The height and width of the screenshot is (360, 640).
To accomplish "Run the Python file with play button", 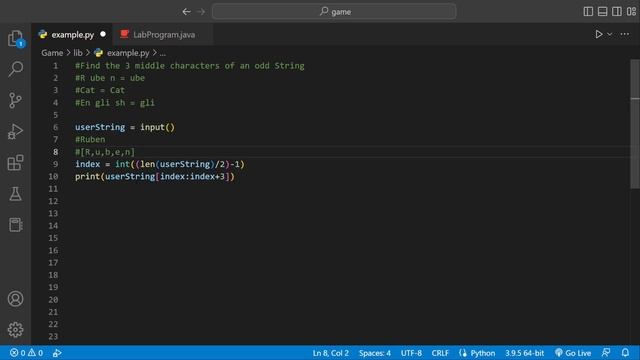I will [598, 34].
